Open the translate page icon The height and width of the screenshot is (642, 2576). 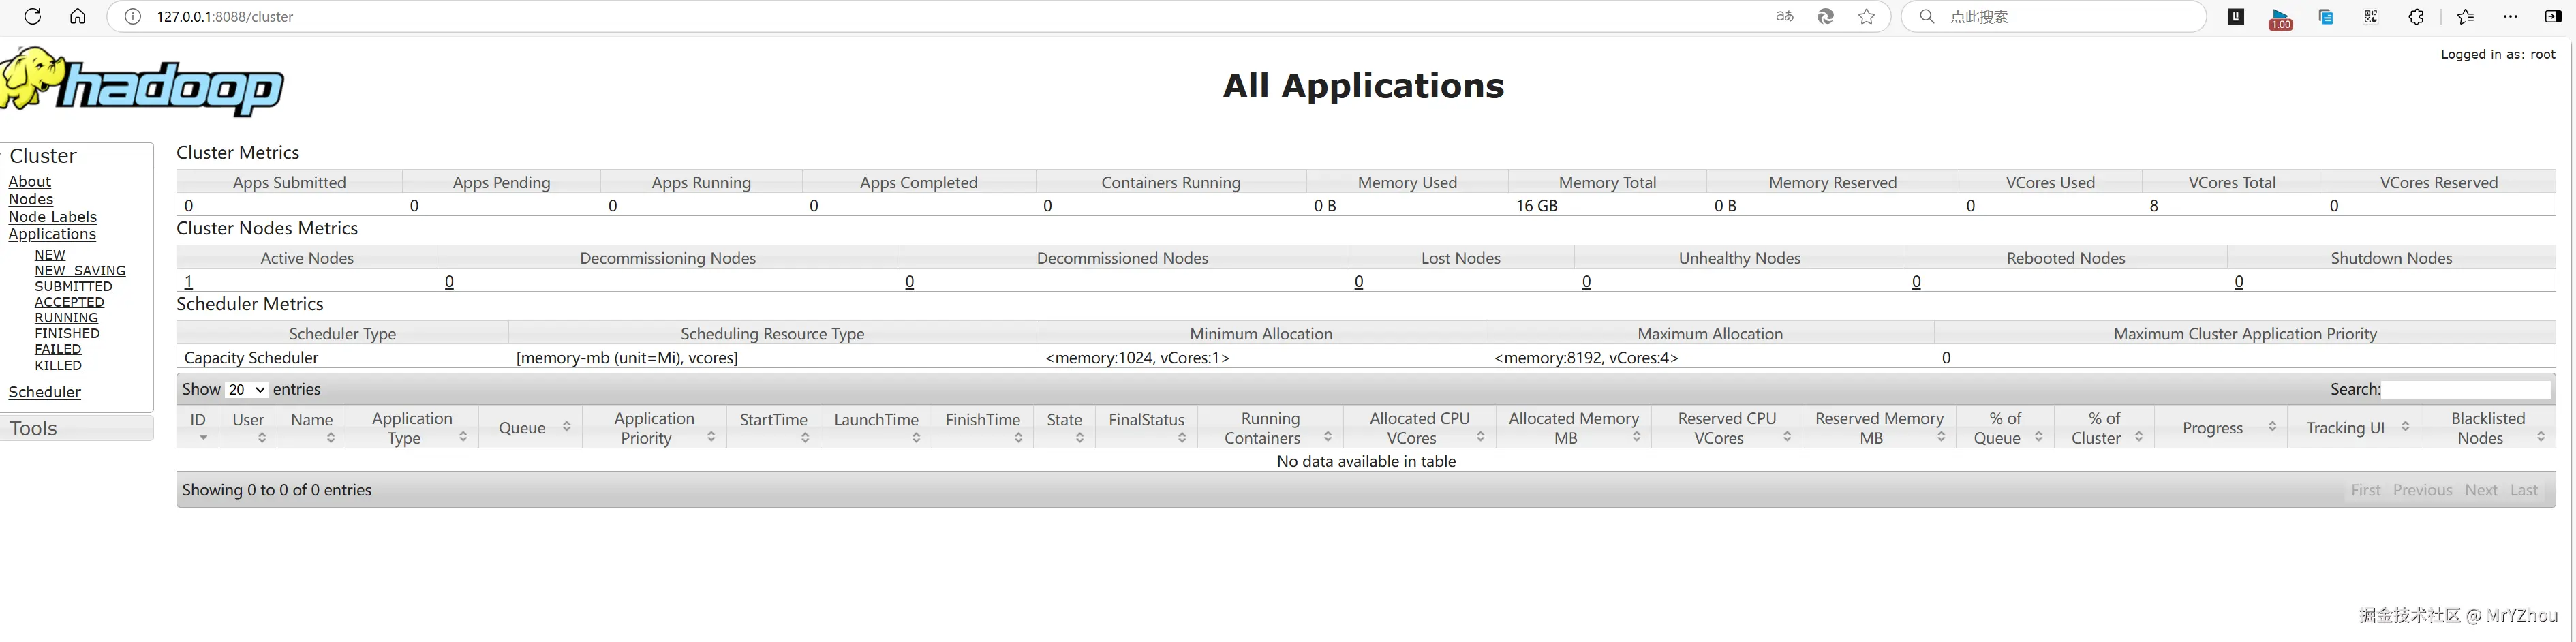1785,17
